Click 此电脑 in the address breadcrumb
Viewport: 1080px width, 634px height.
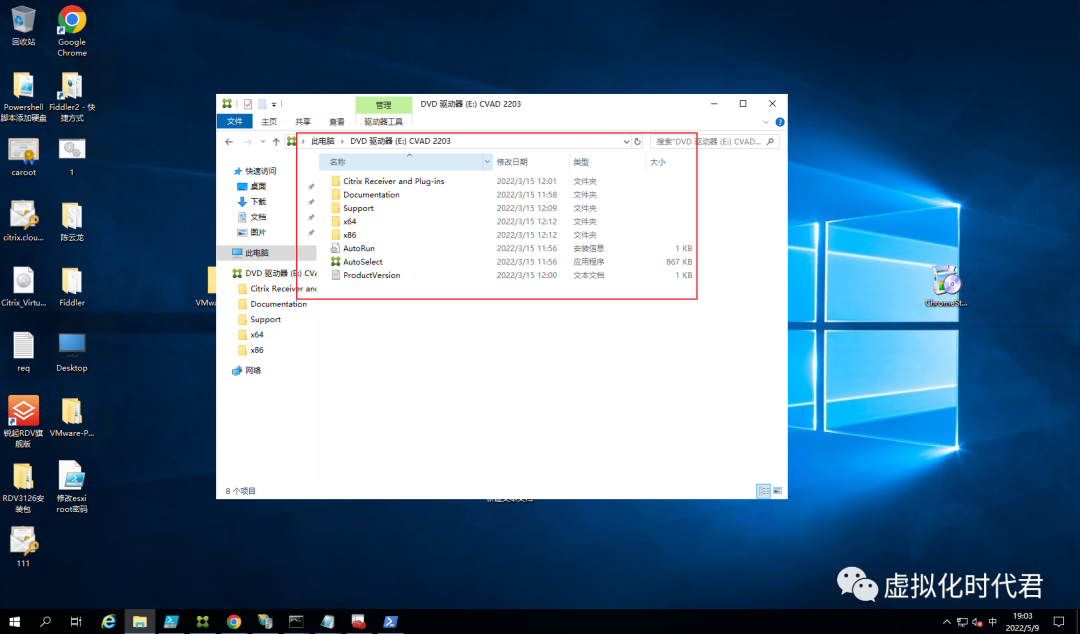point(322,141)
